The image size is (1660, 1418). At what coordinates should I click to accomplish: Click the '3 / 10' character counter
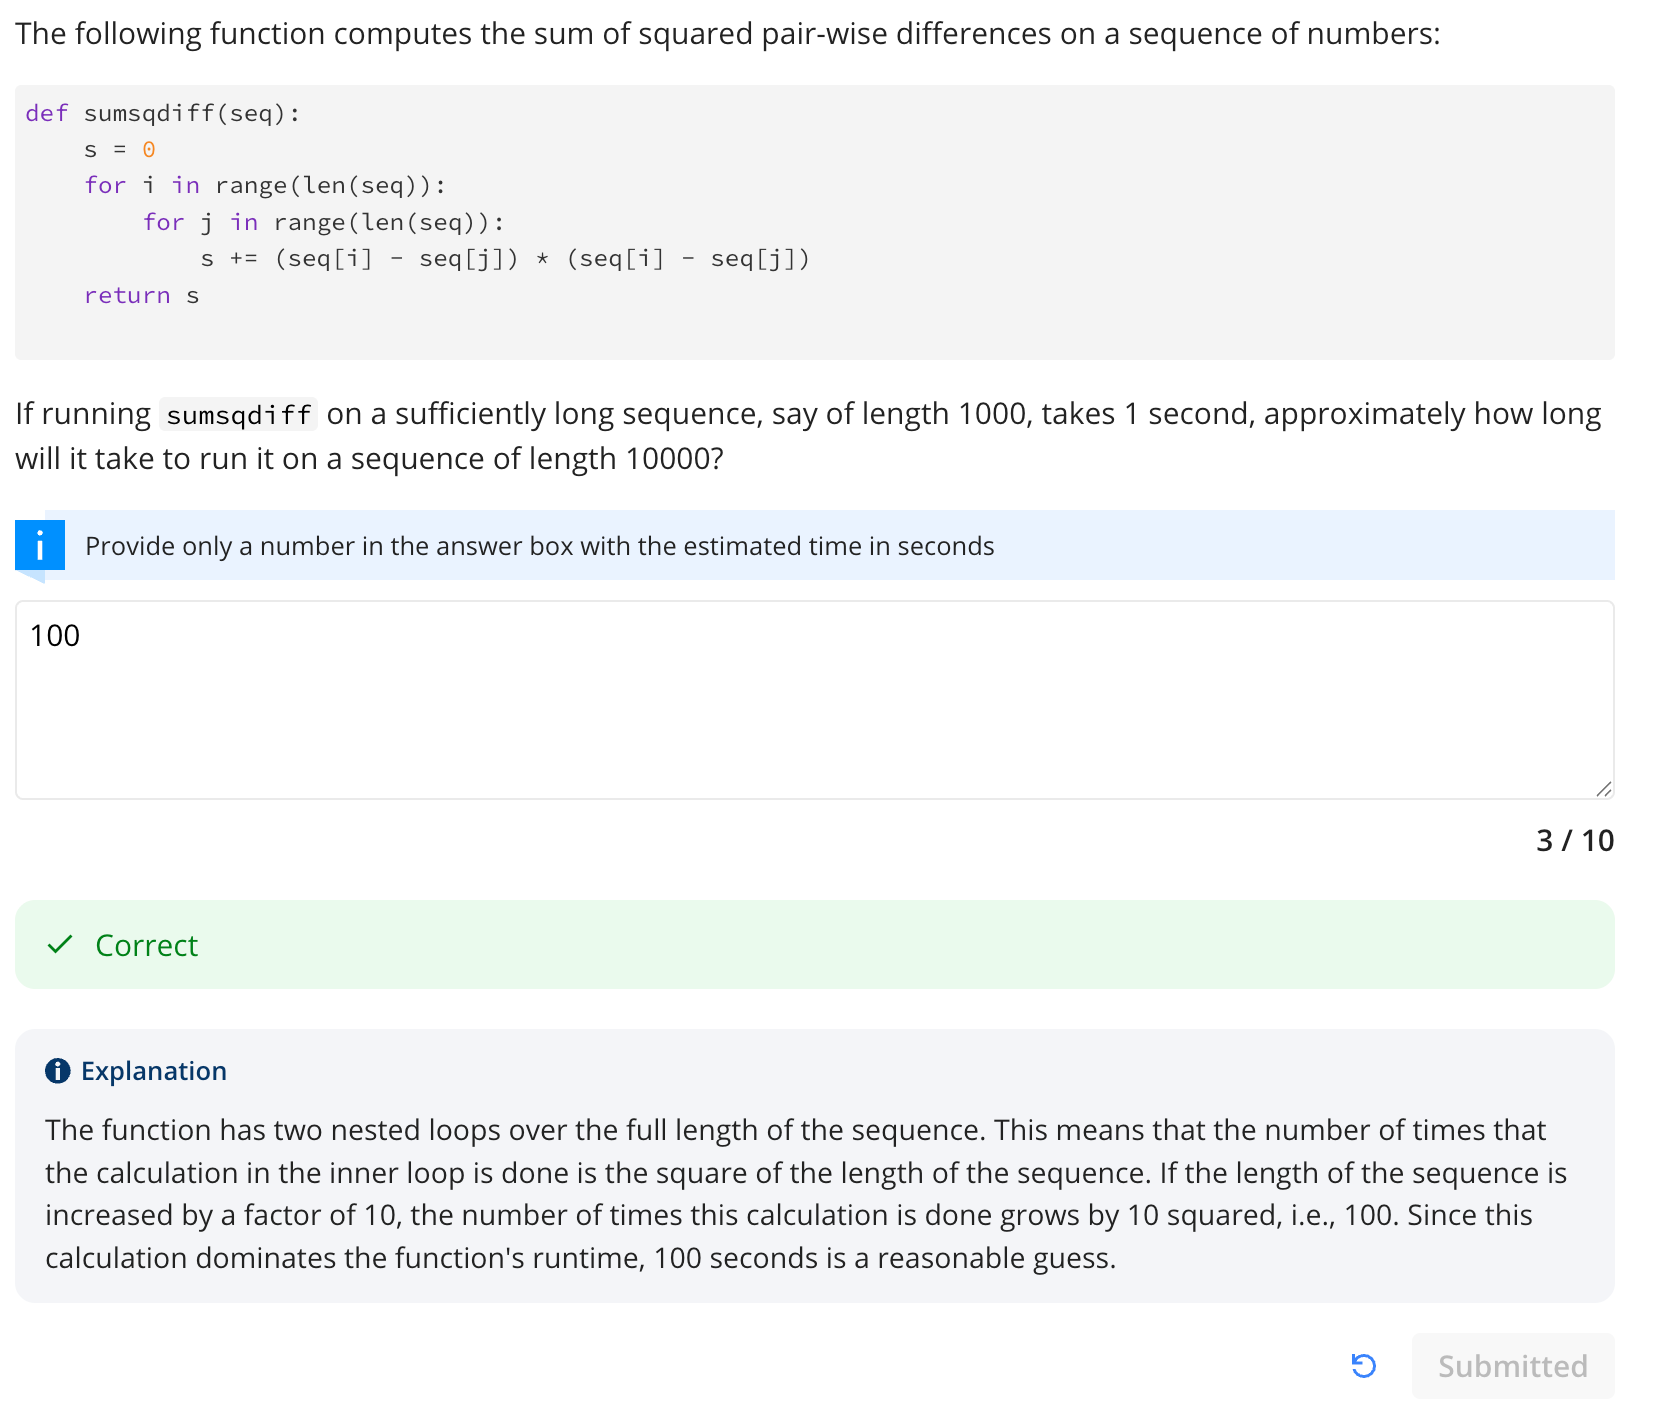[x=1575, y=840]
